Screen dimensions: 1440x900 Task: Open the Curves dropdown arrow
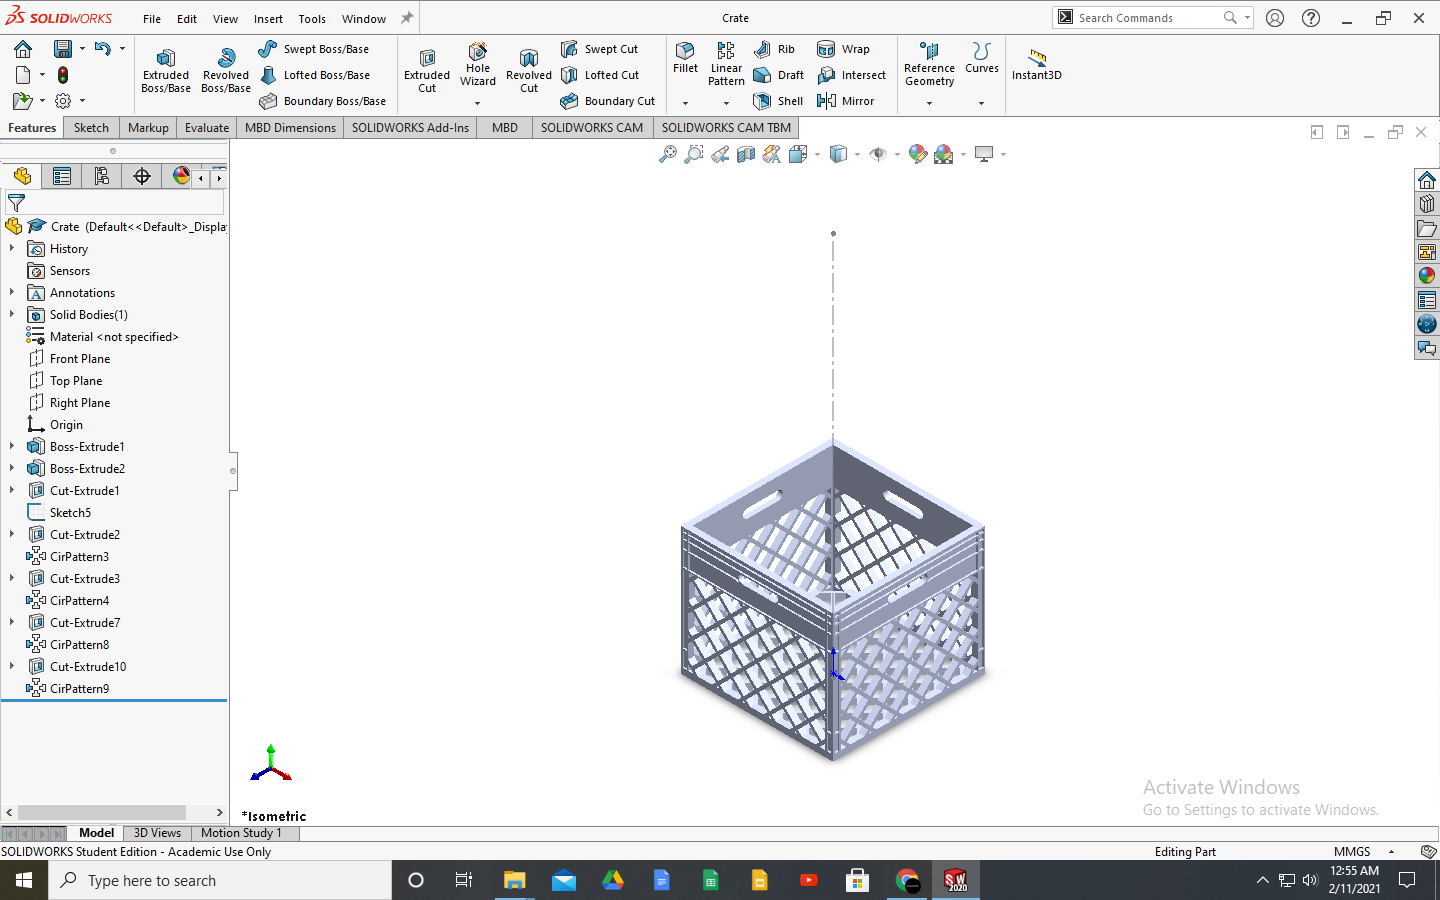click(981, 103)
